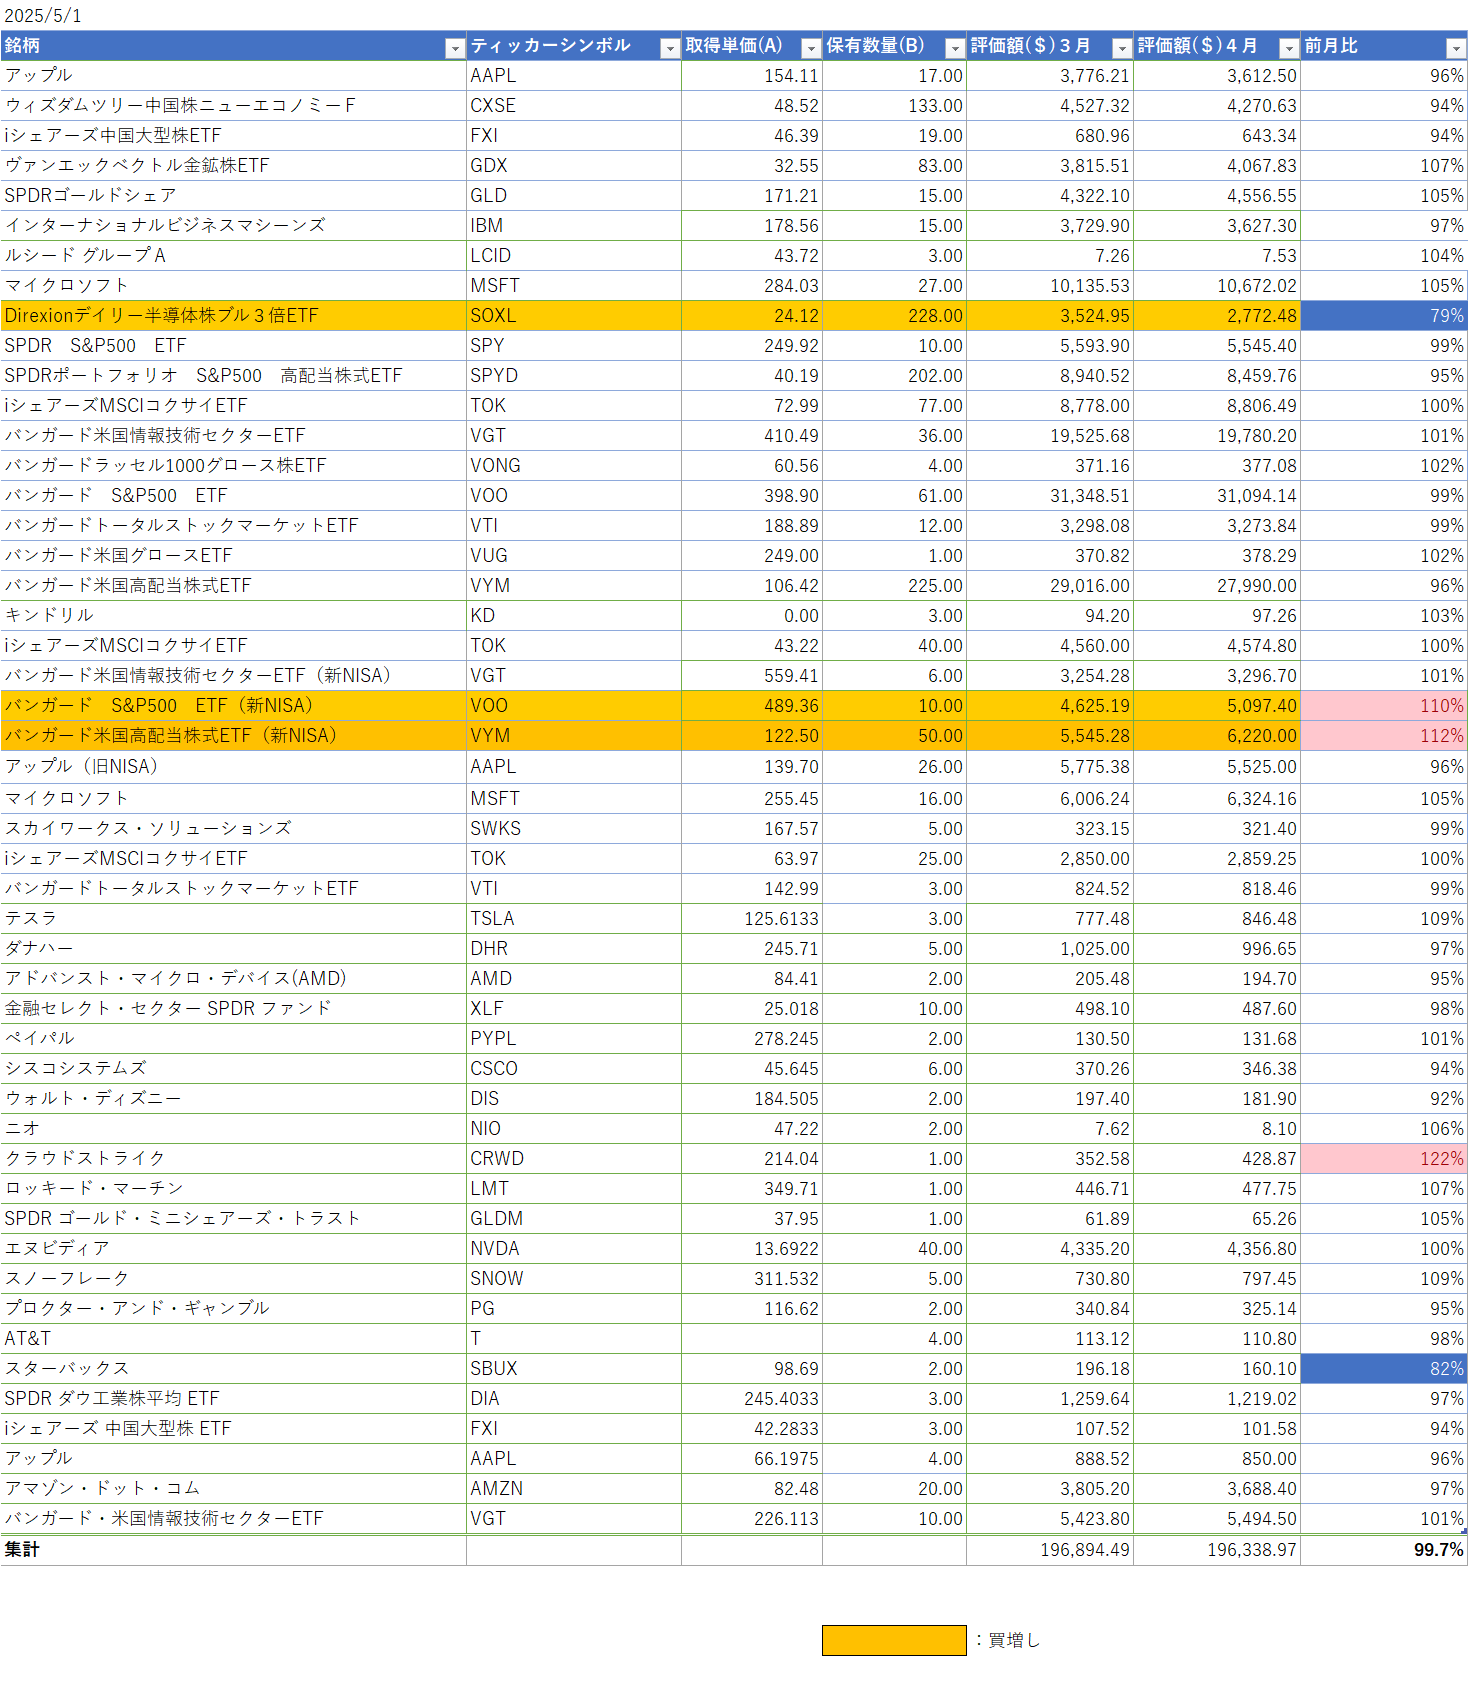This screenshot has height=1686, width=1468.
Task: Select the name cell Direxionデイリー半導体株ブル3倍ETF
Action: 233,316
